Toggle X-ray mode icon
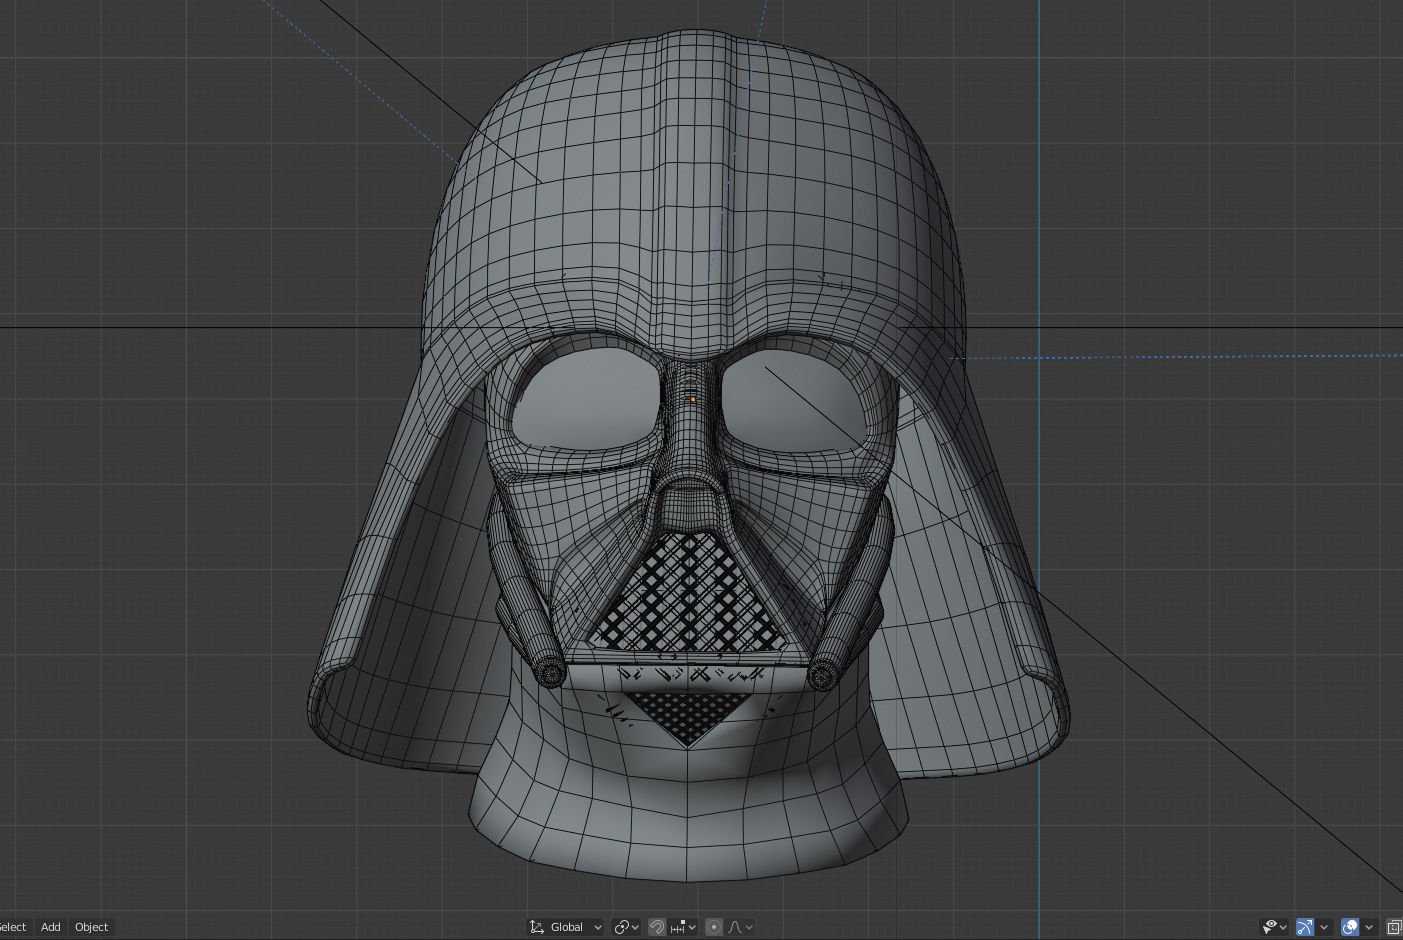Viewport: 1403px width, 940px height. (1394, 927)
